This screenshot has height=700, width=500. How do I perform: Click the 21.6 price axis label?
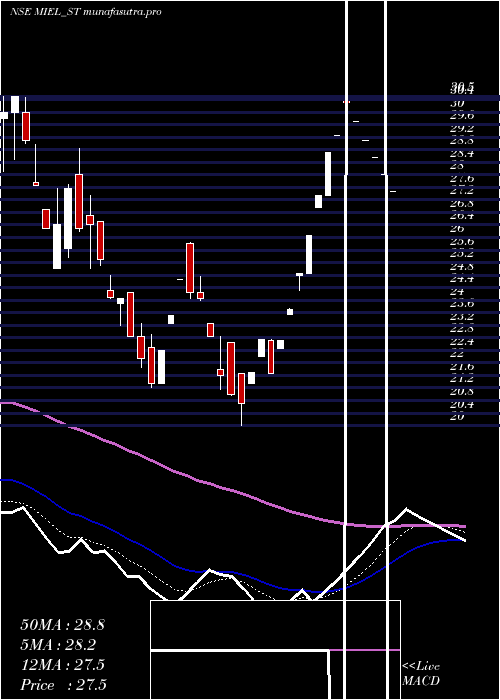point(462,367)
